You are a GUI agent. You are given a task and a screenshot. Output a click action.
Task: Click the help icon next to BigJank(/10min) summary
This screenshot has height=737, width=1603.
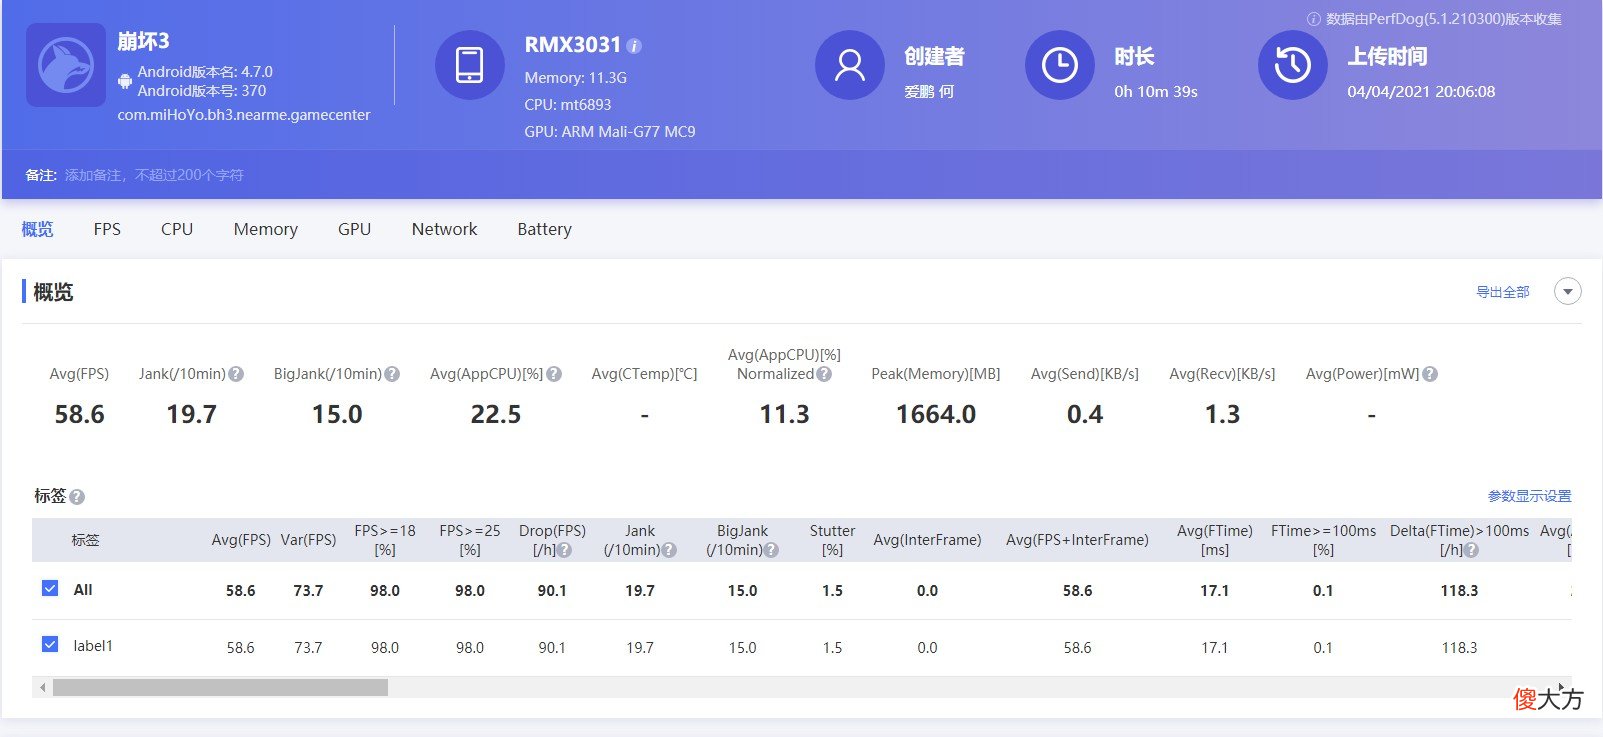coord(392,374)
